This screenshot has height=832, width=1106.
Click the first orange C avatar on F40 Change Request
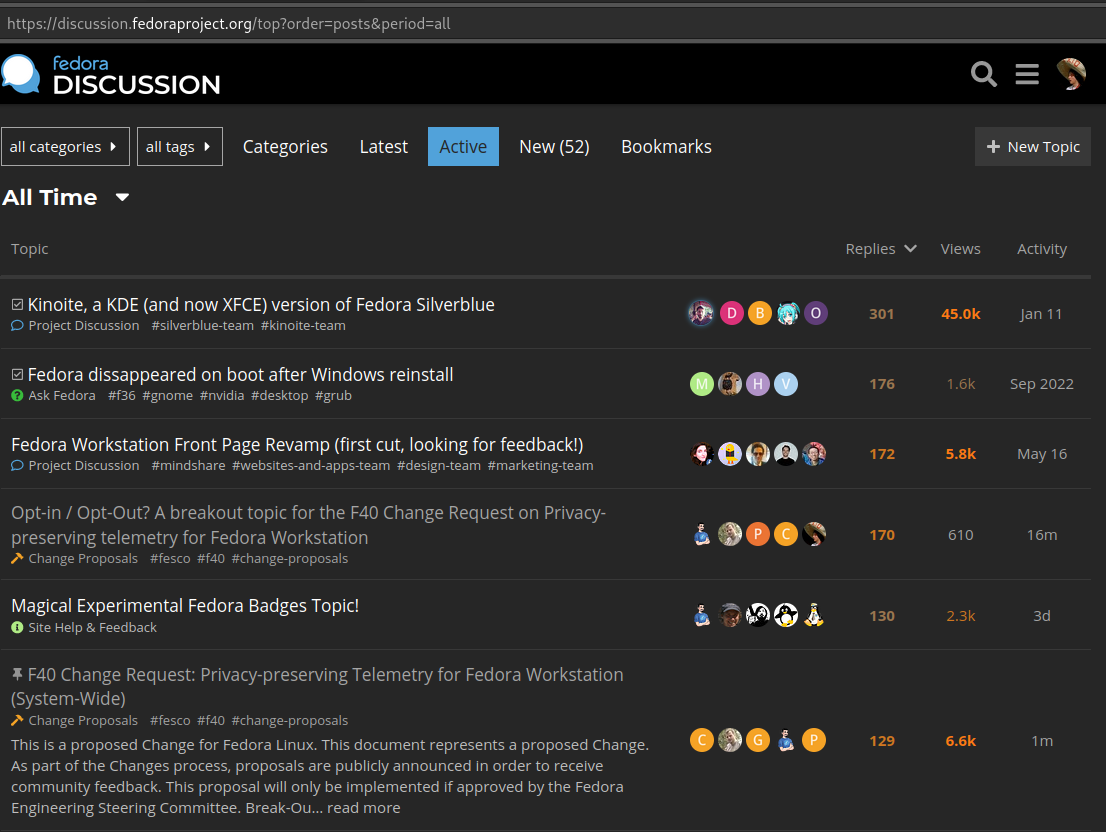point(701,740)
